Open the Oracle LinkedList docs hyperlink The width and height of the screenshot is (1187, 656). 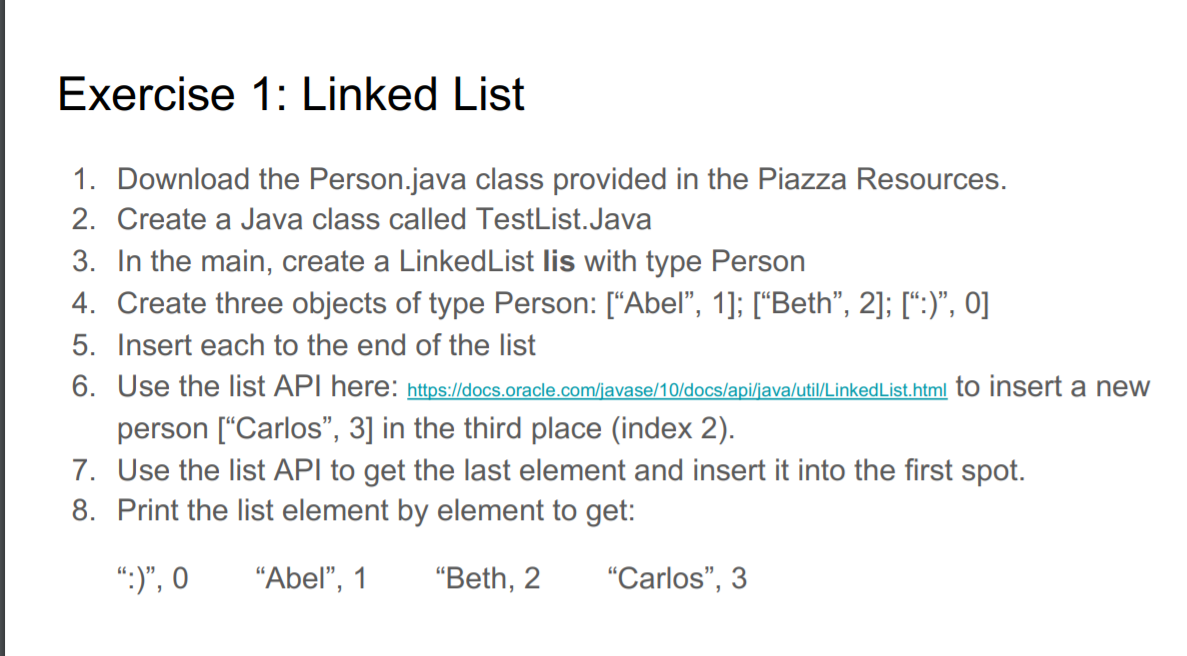677,390
